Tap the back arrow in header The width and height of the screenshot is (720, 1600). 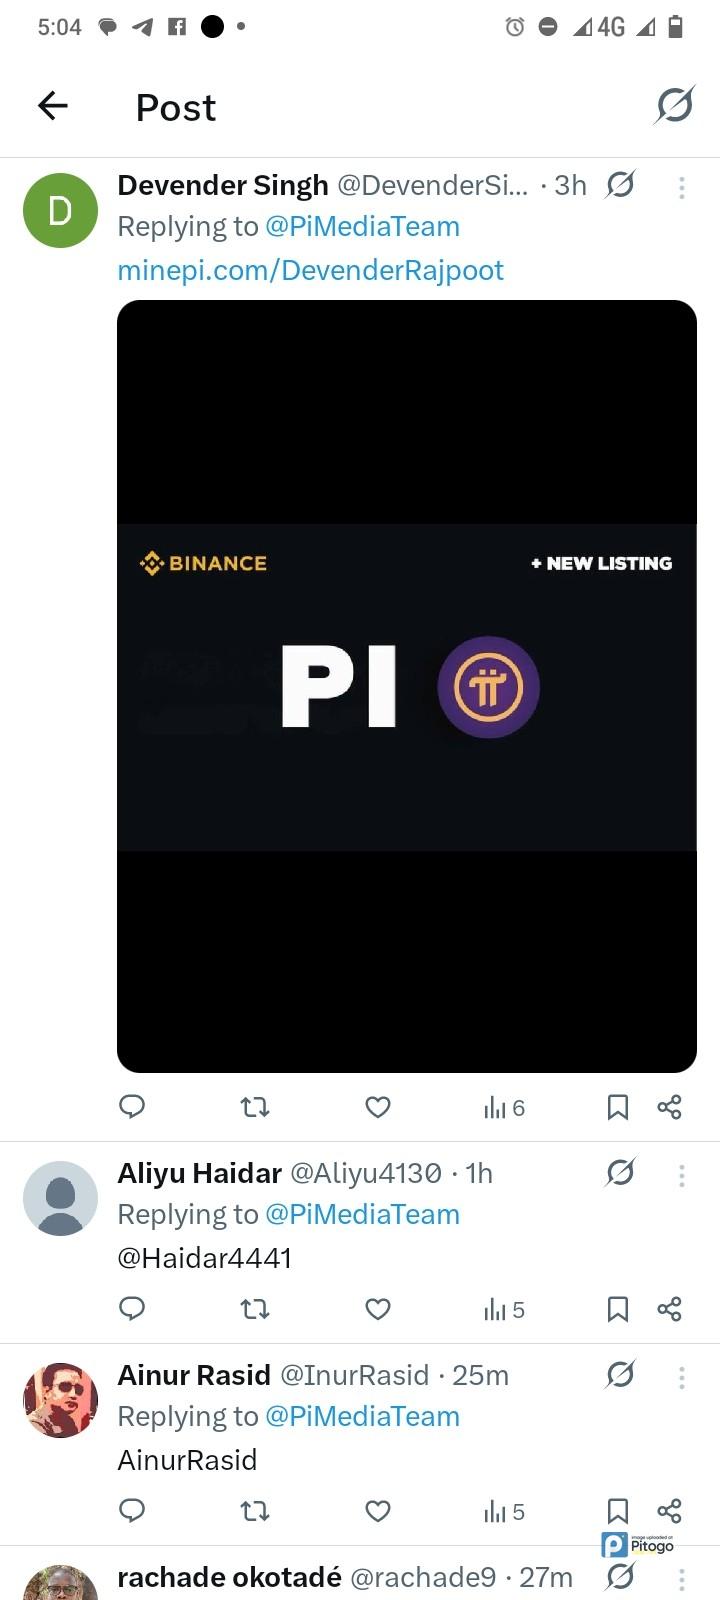53,105
